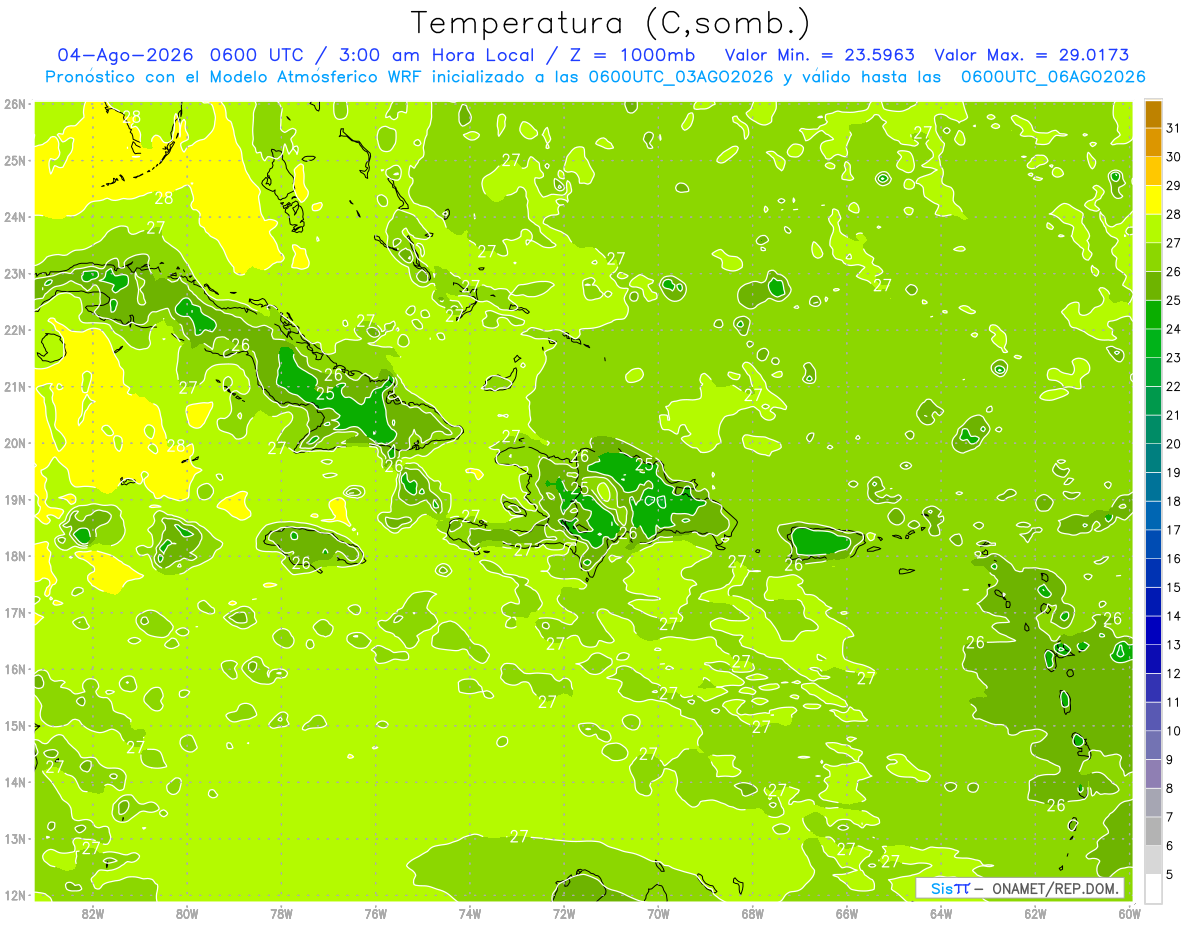This screenshot has width=1200, height=927.
Task: Click the "14N" latitude axis label
Action: [x=15, y=782]
